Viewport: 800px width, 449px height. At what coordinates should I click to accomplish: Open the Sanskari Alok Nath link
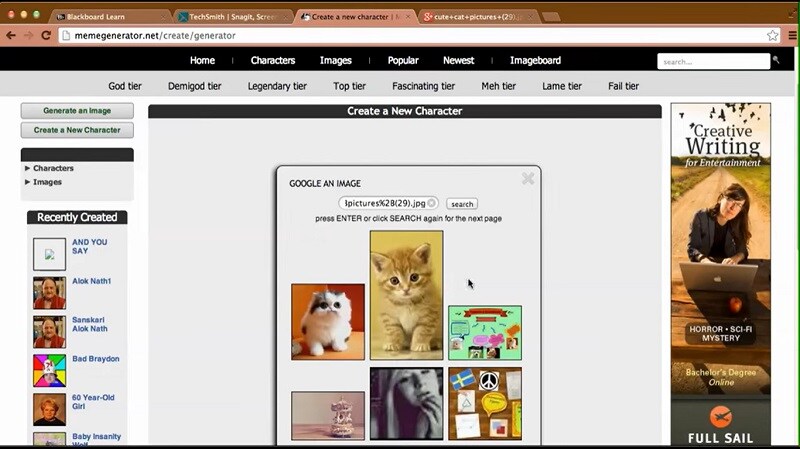pyautogui.click(x=89, y=324)
